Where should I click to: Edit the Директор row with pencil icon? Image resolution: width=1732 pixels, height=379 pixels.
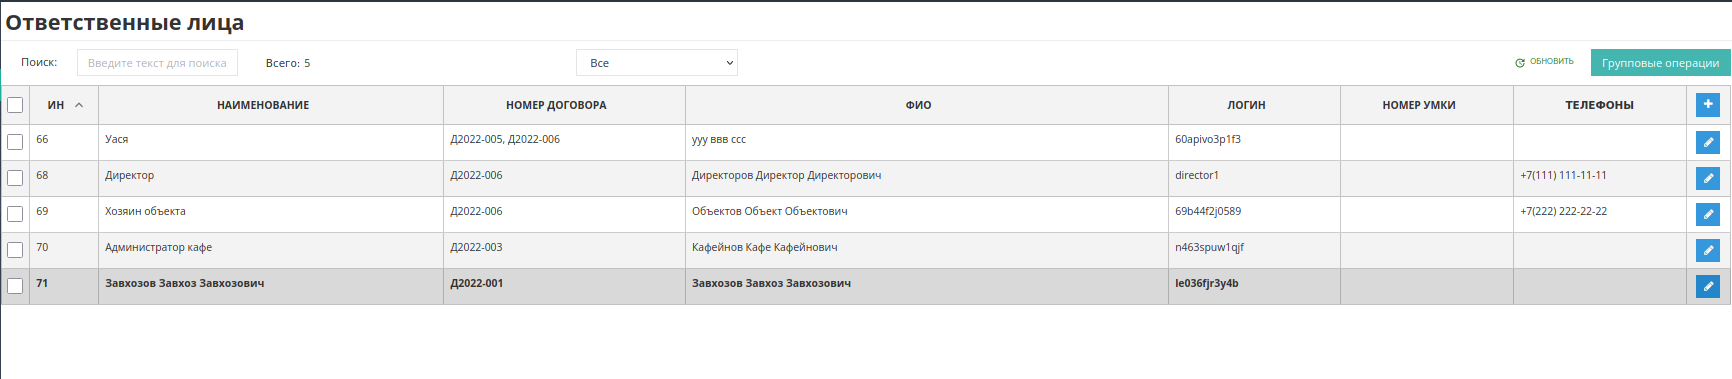coord(1708,178)
